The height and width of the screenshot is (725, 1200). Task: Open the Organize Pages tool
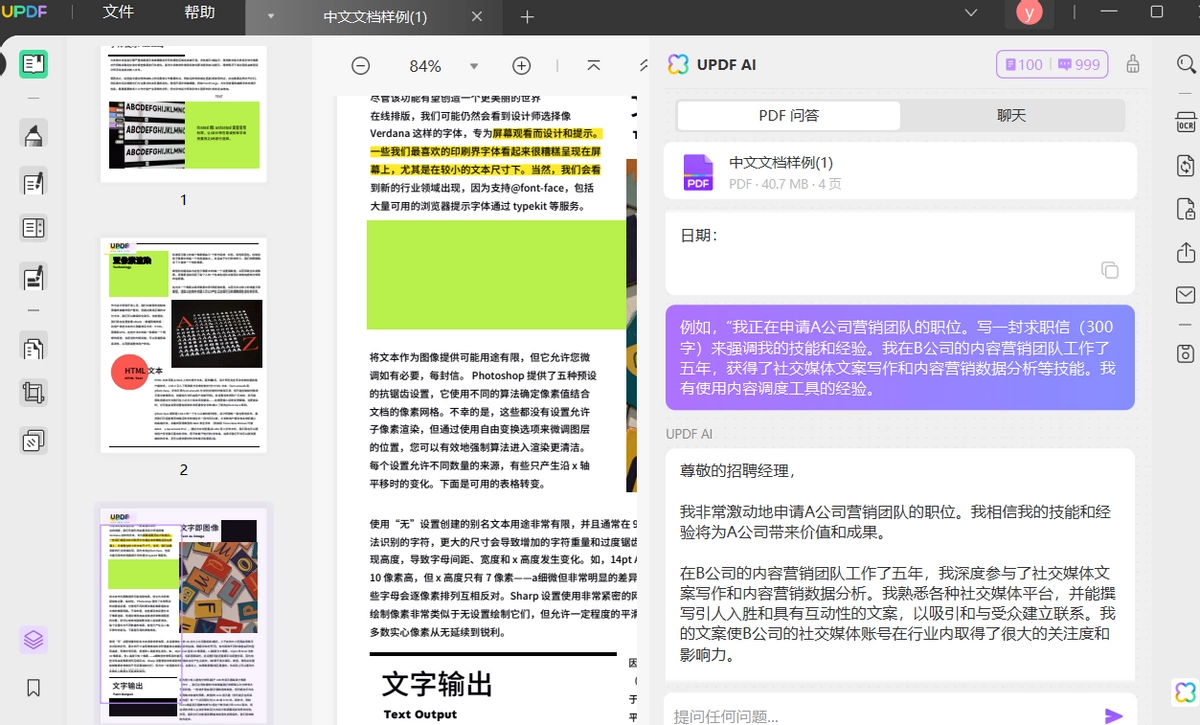tap(33, 348)
